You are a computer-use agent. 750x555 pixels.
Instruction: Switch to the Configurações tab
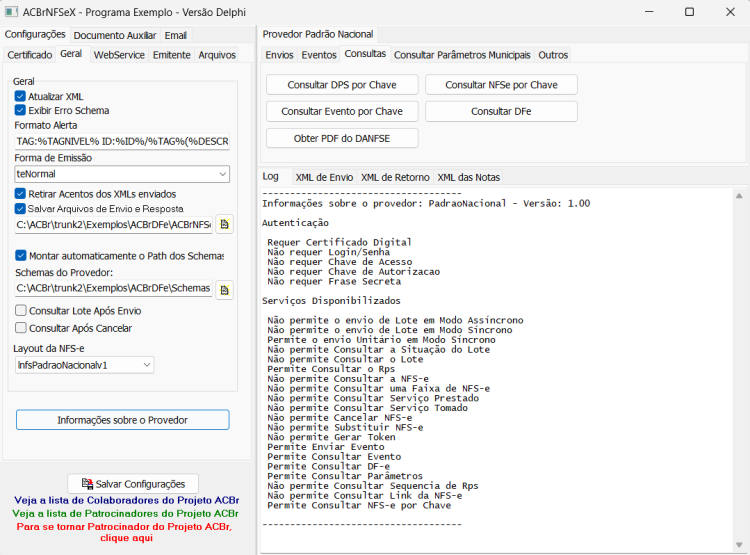pyautogui.click(x=35, y=34)
